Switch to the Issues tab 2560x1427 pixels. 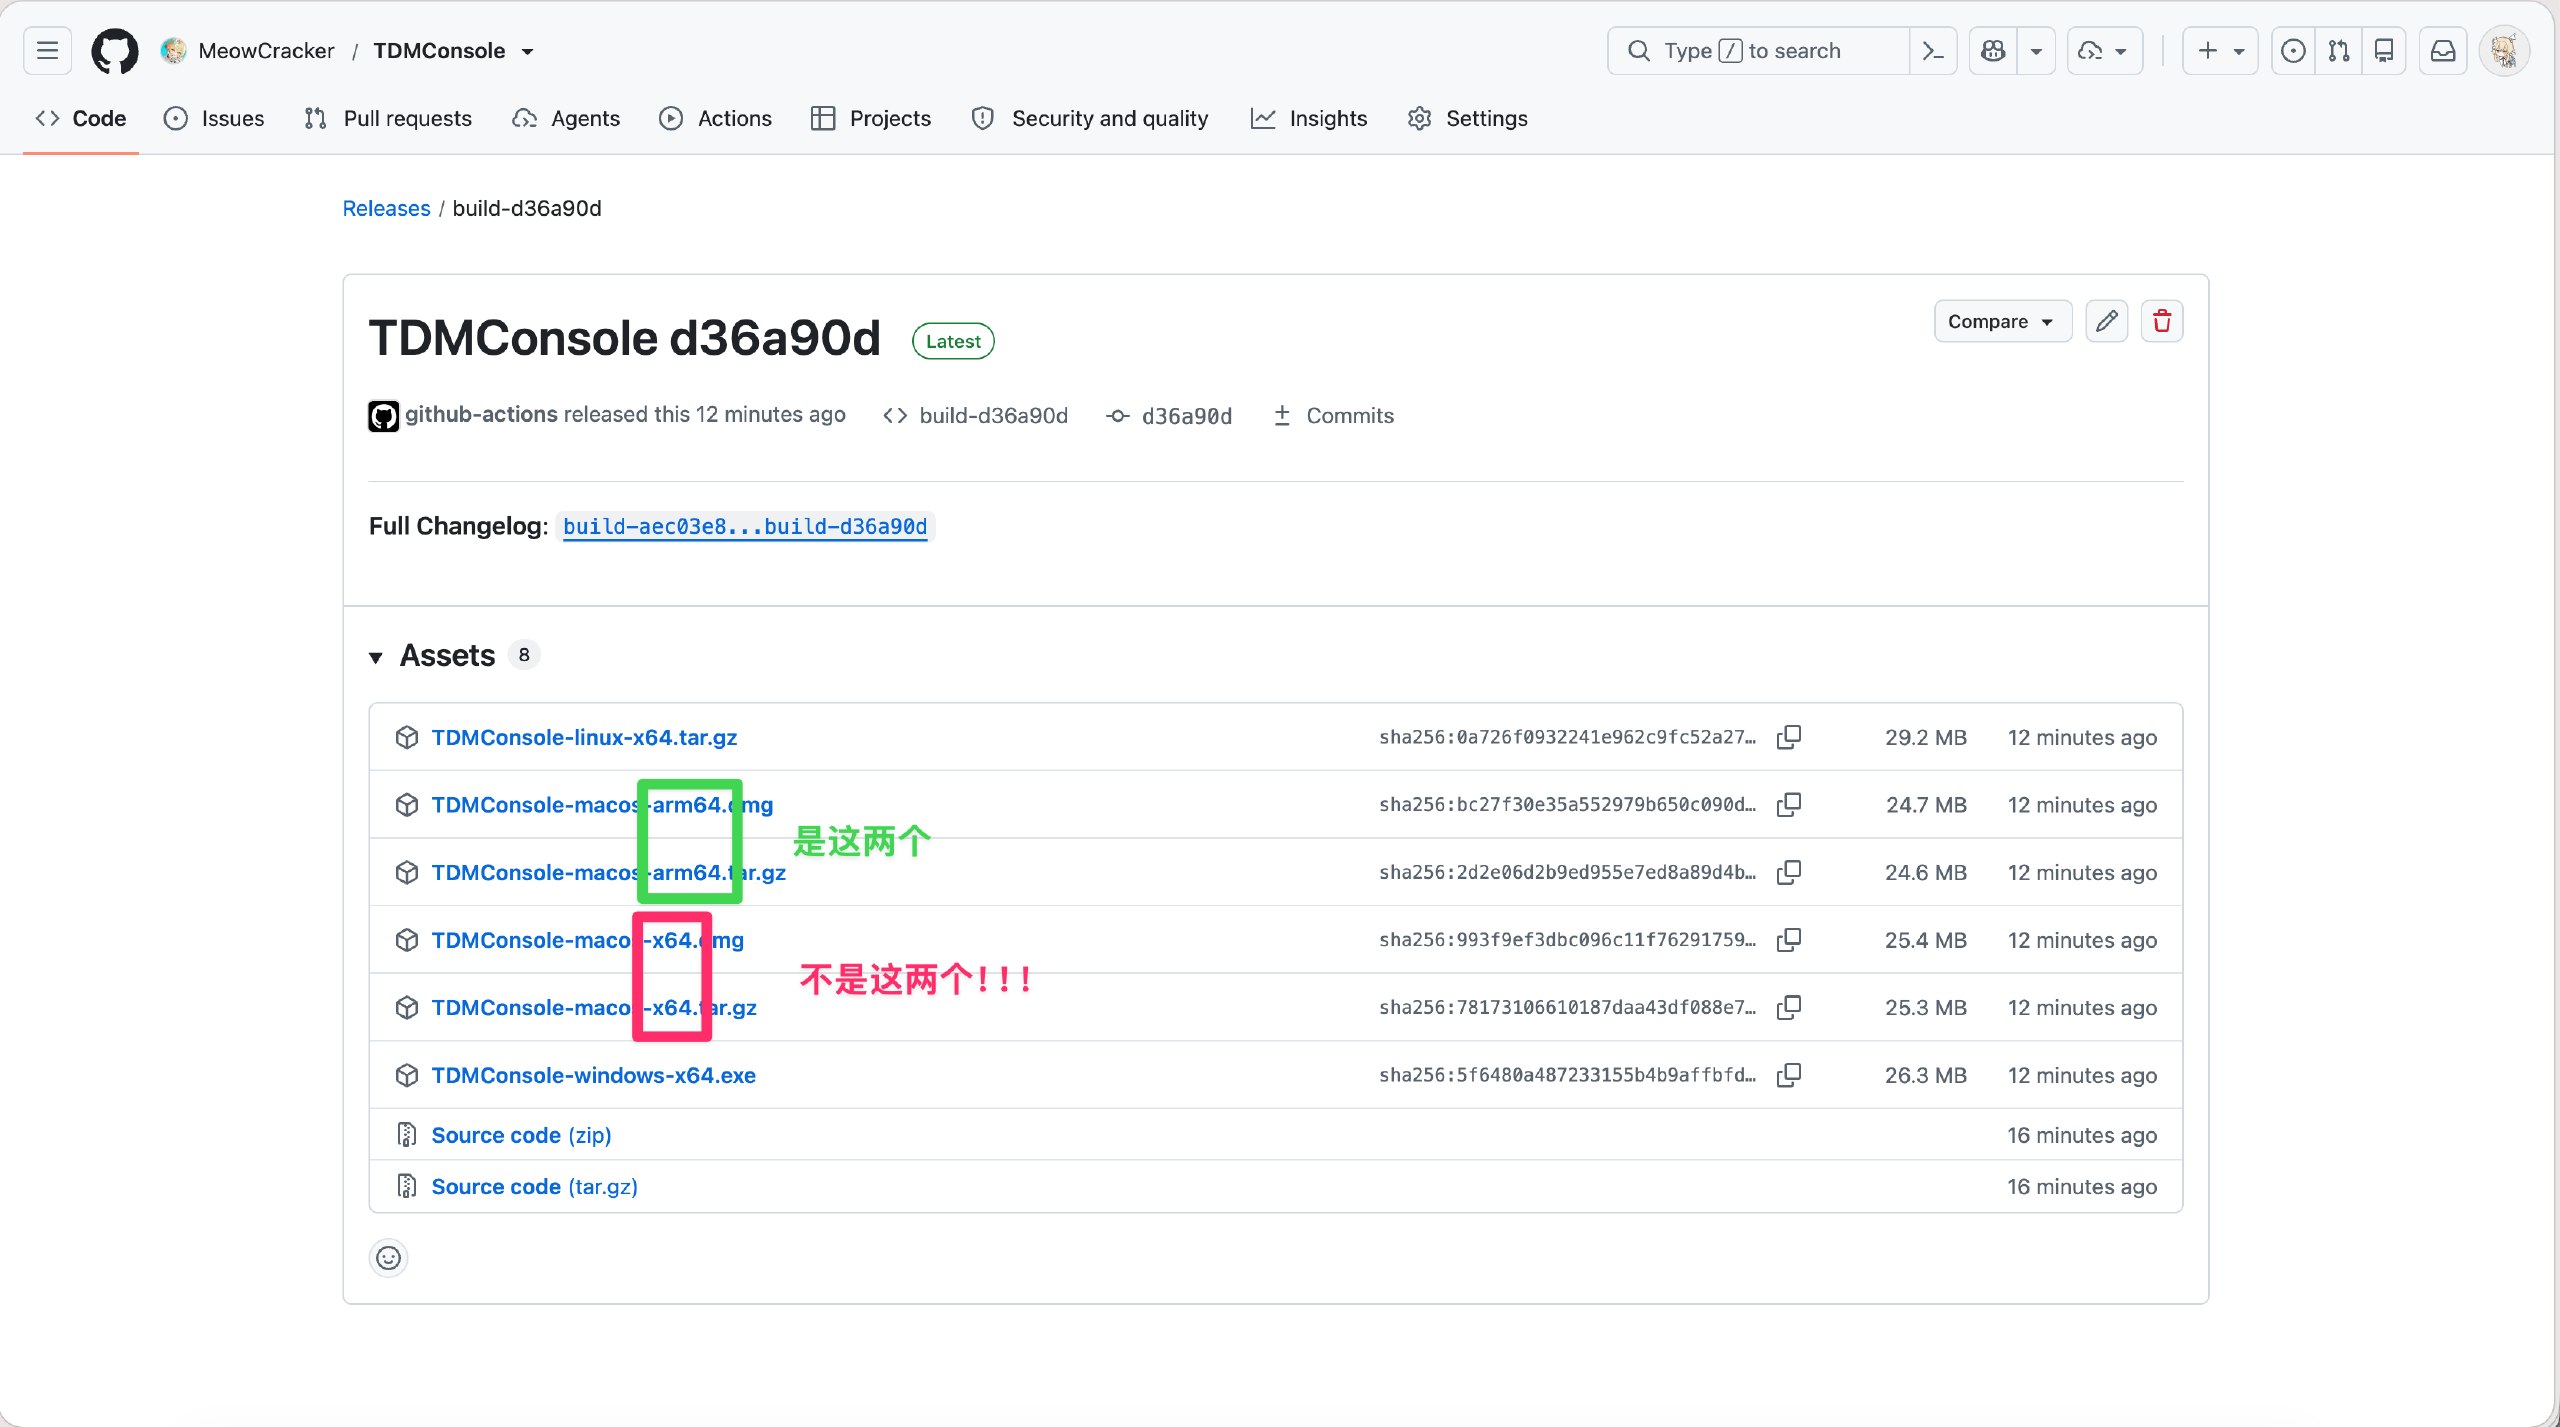pyautogui.click(x=214, y=118)
